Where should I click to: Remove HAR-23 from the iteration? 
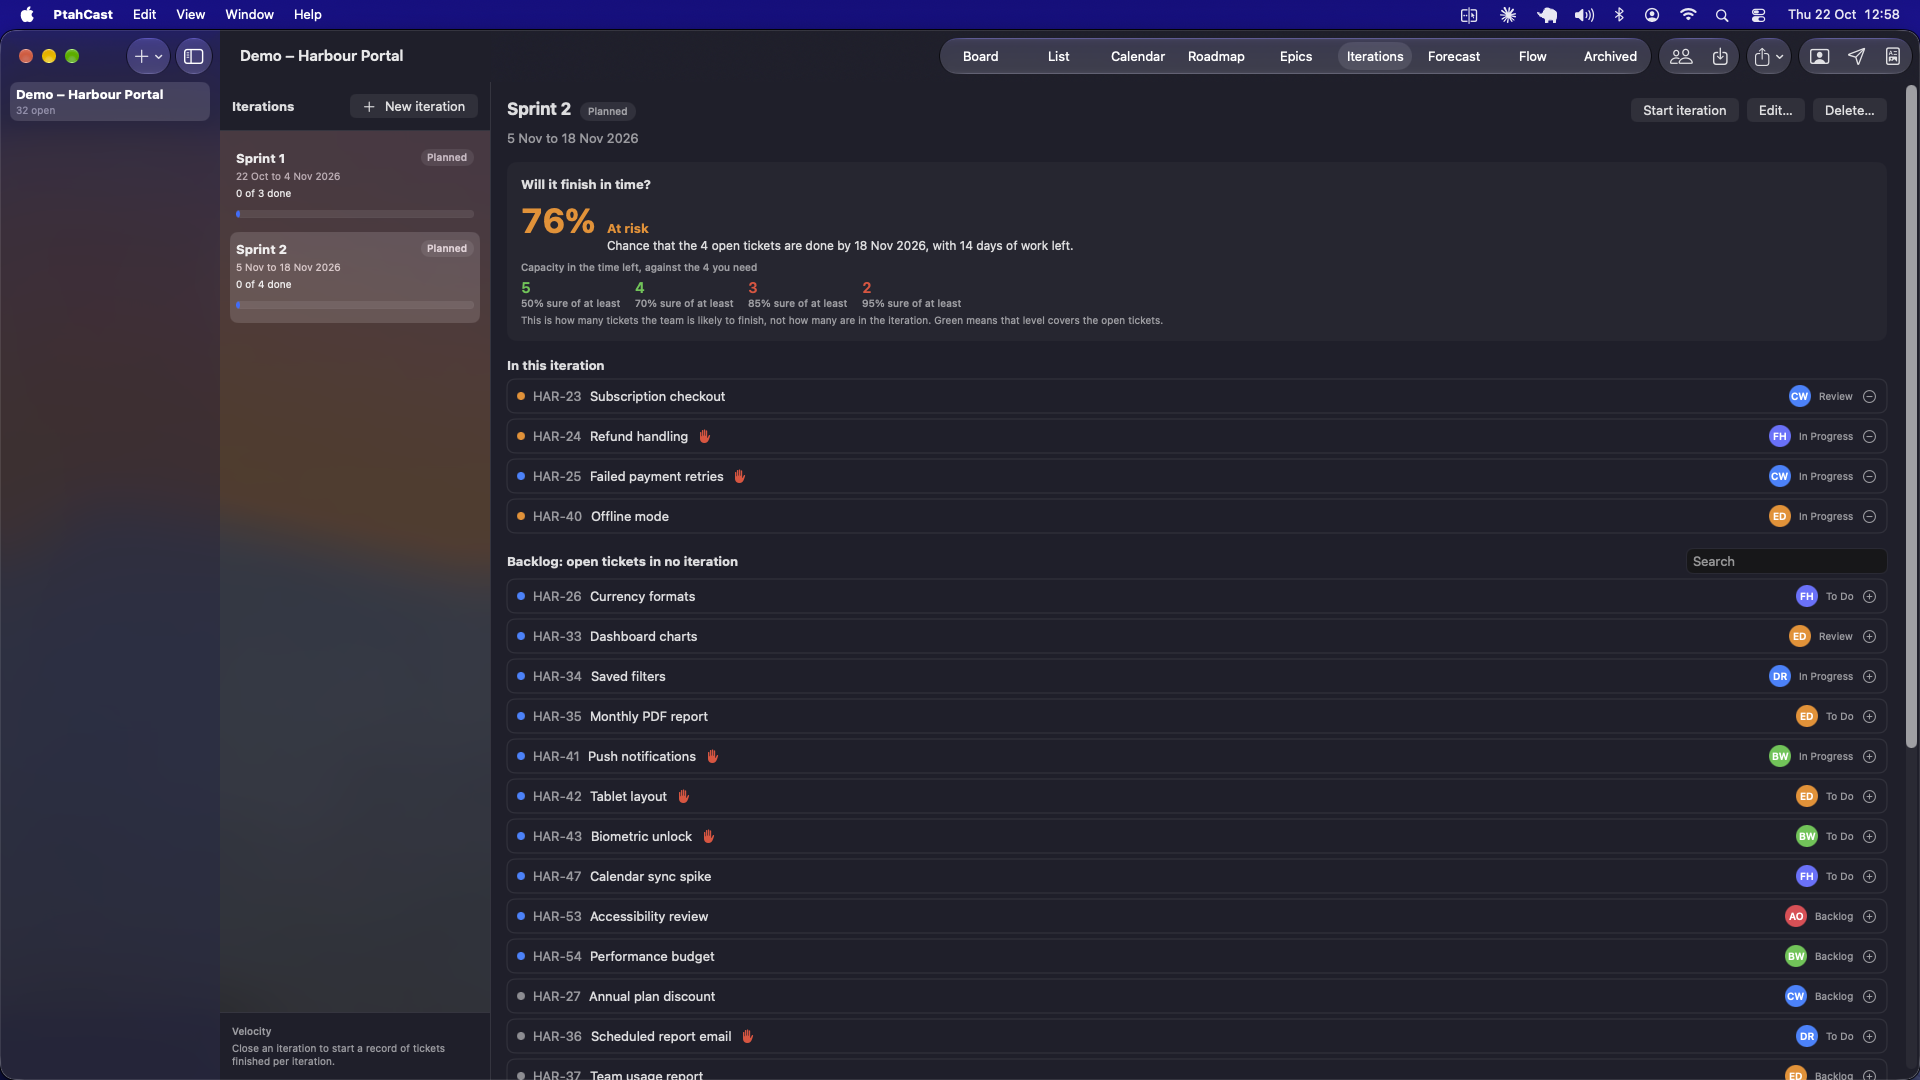(1869, 397)
